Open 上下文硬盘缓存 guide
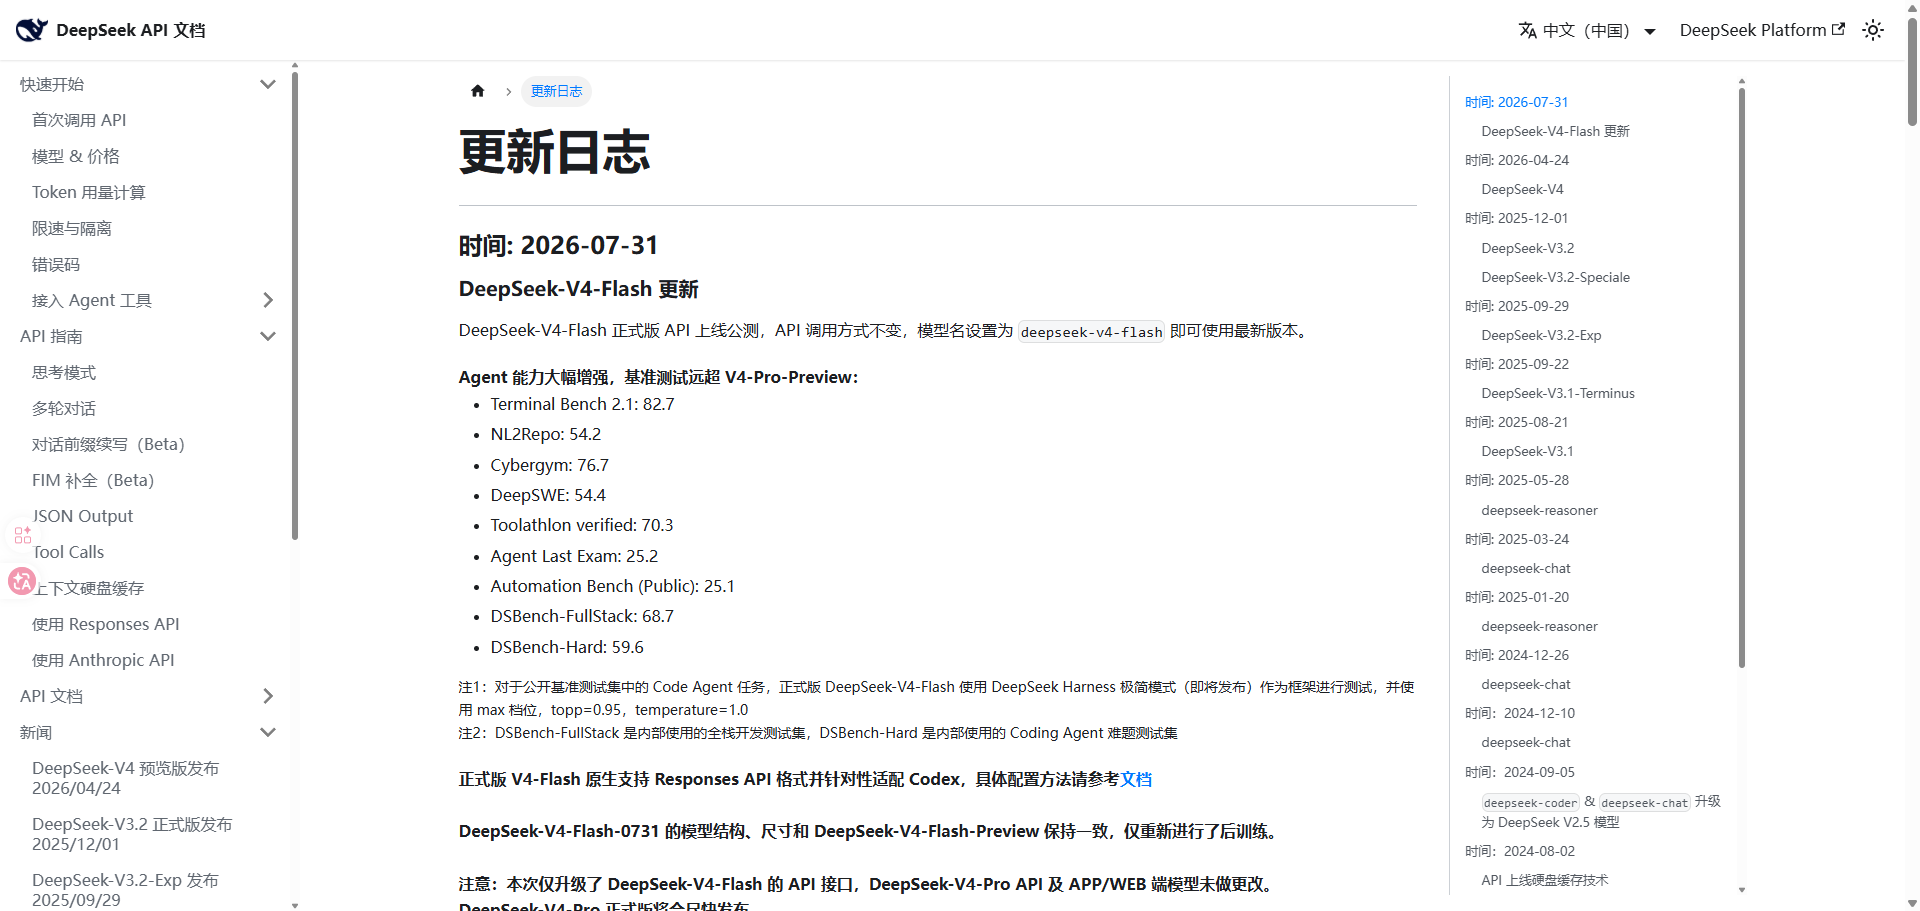 tap(88, 588)
